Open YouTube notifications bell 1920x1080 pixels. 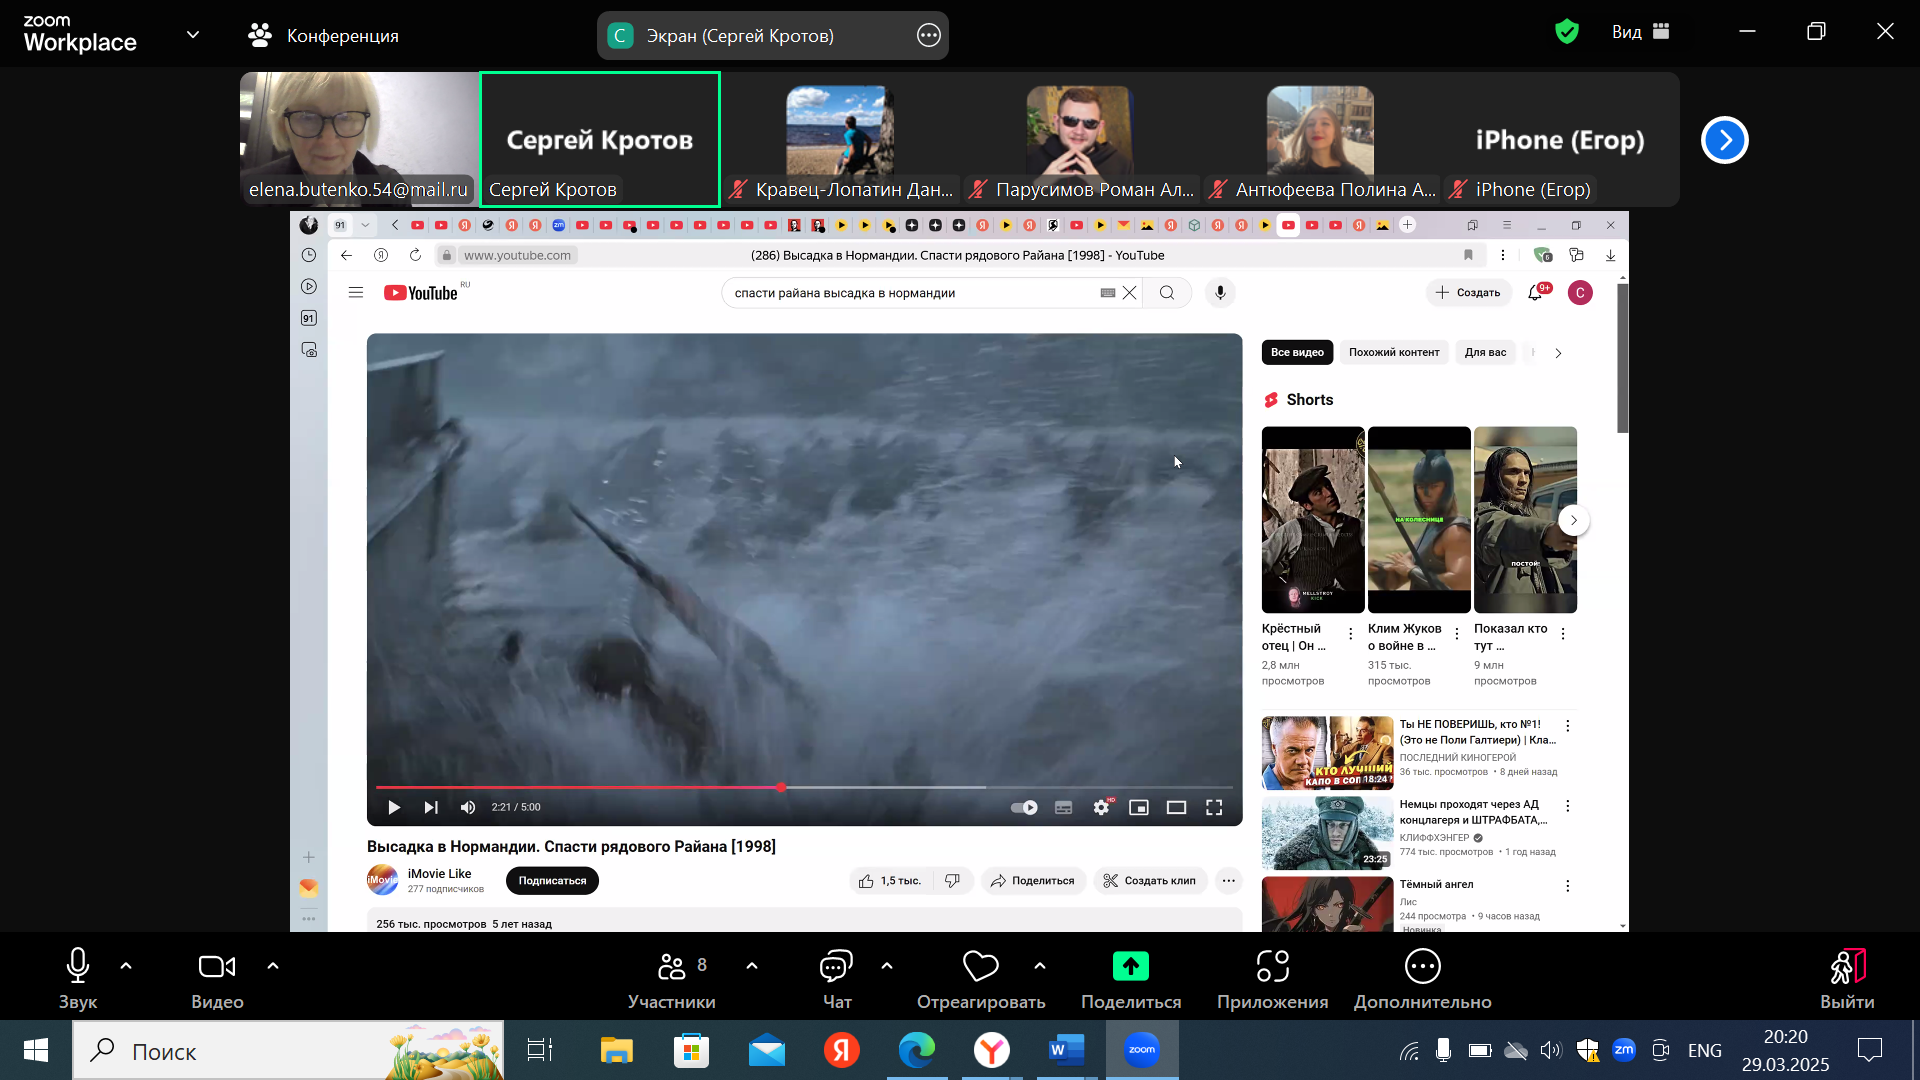[x=1536, y=293]
